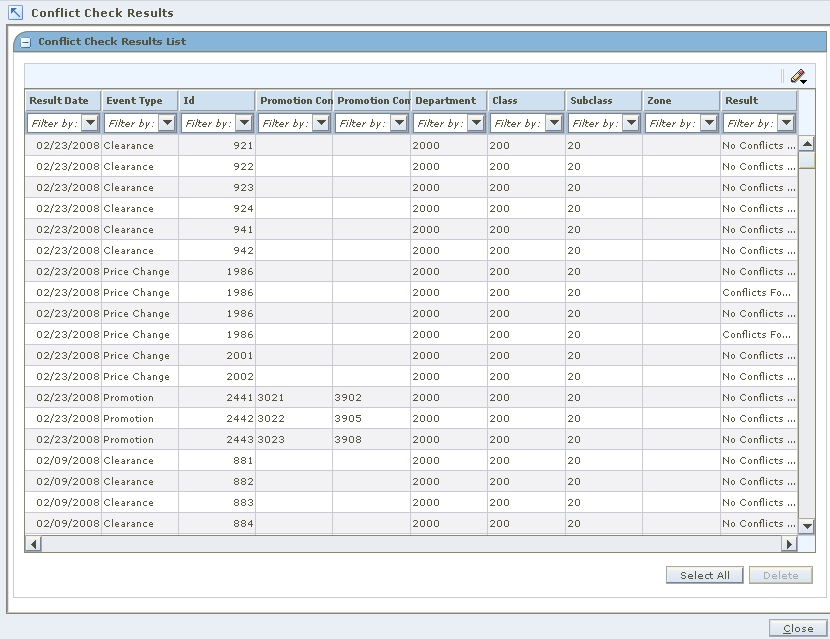This screenshot has height=639, width=830.
Task: Sort by Subclass column header
Action: (x=603, y=101)
